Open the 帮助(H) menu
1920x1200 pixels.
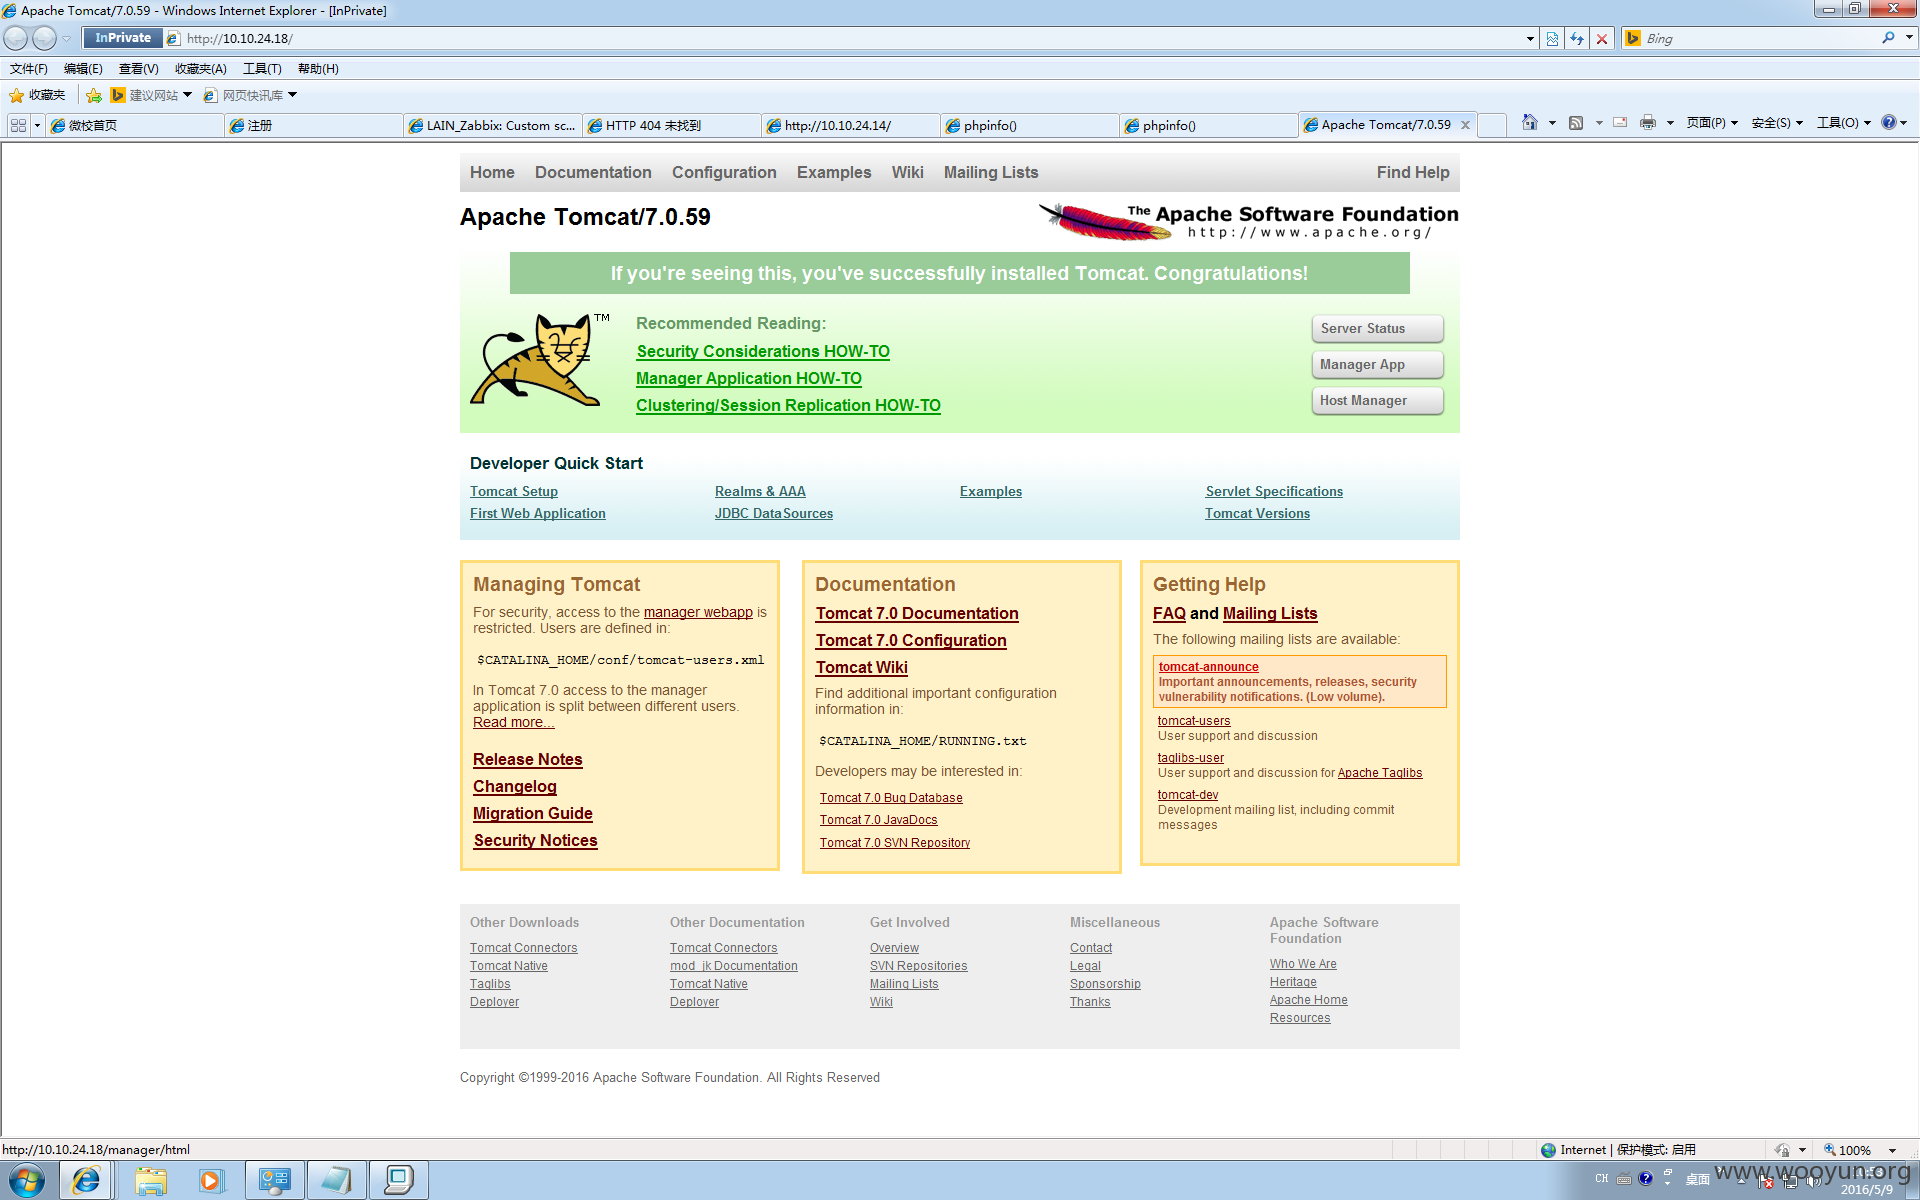(318, 69)
